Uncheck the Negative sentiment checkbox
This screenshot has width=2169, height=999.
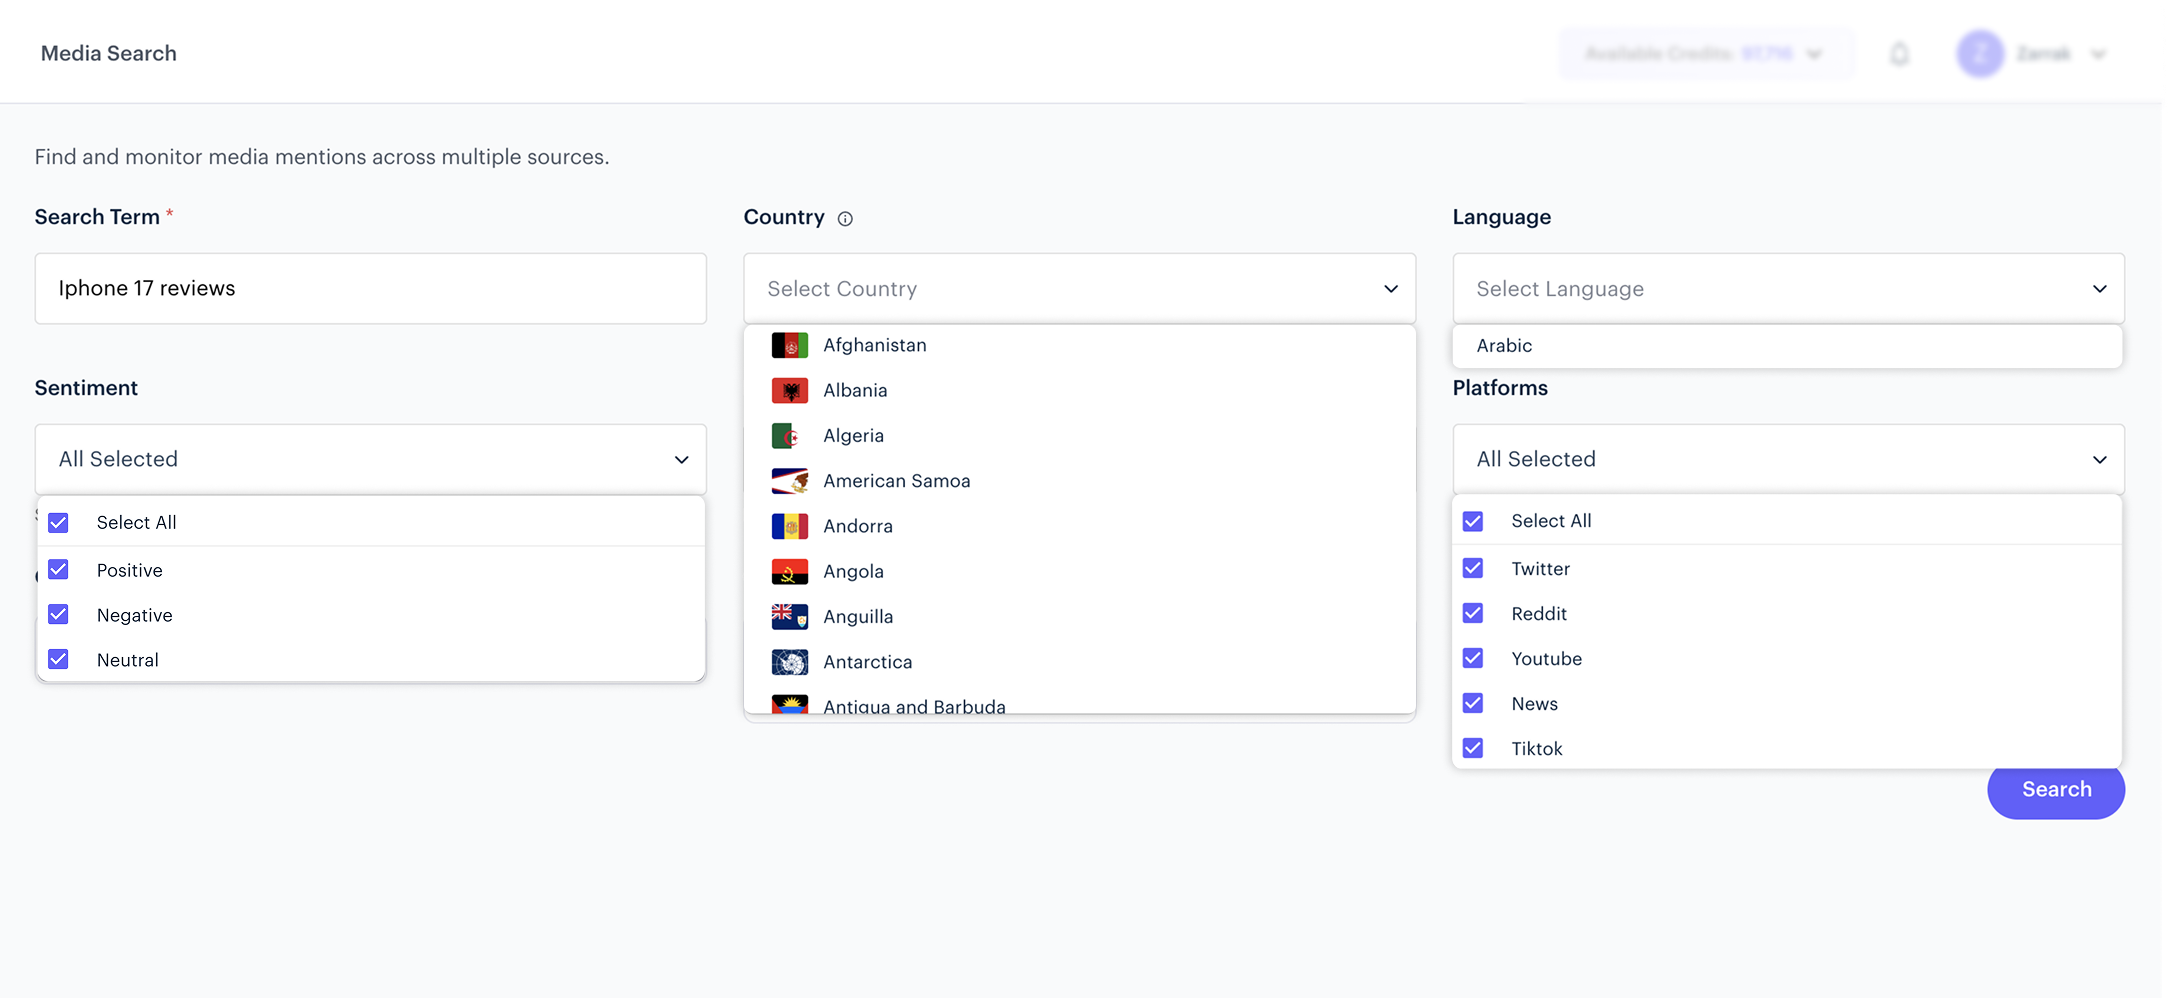coord(58,614)
